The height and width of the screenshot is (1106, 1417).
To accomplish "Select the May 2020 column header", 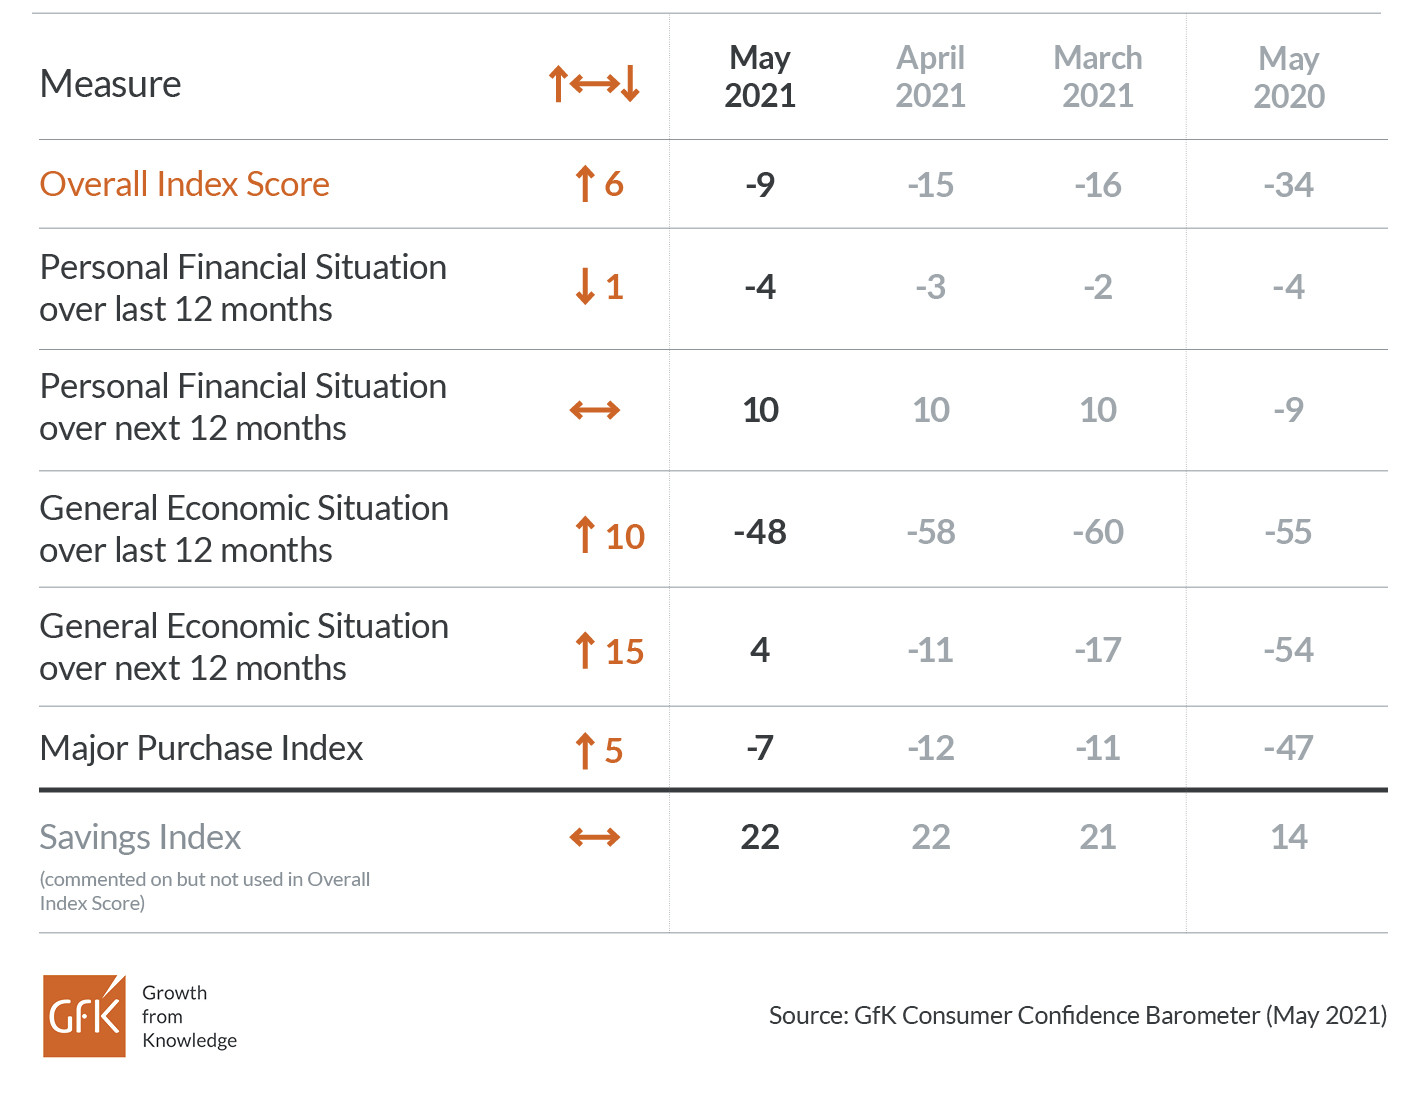I will tap(1288, 77).
